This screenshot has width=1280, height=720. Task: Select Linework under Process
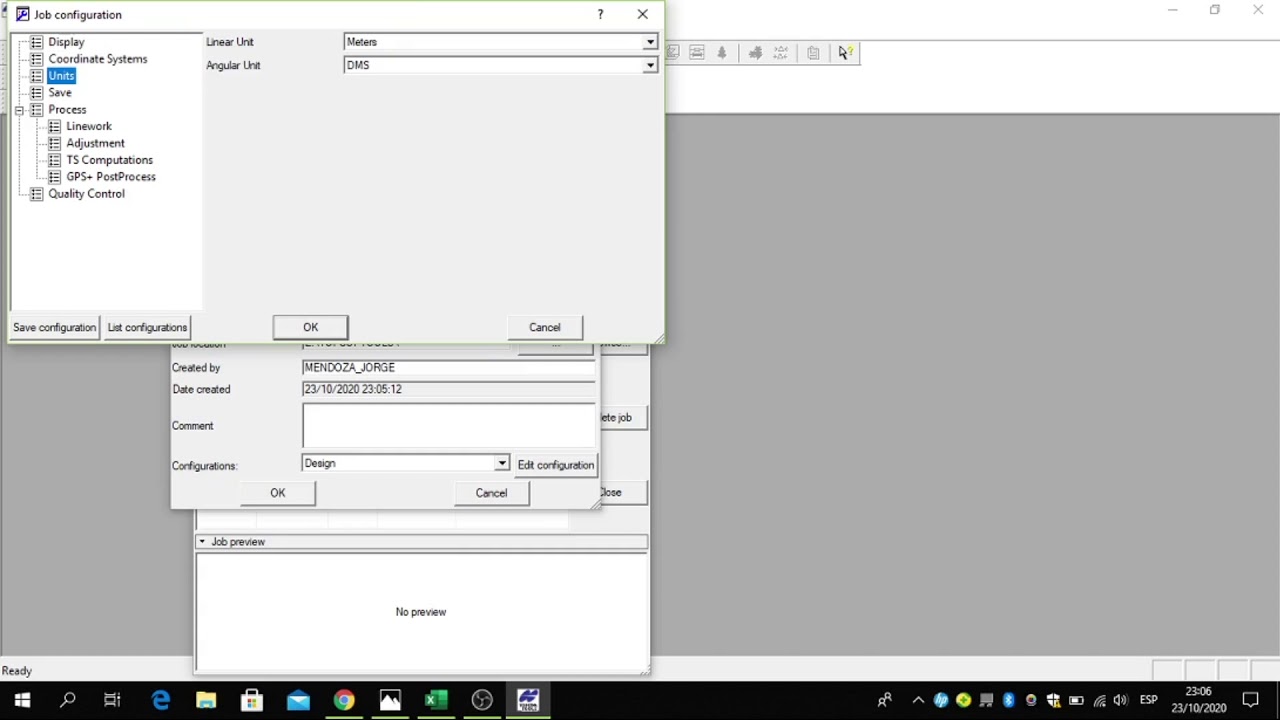(89, 127)
